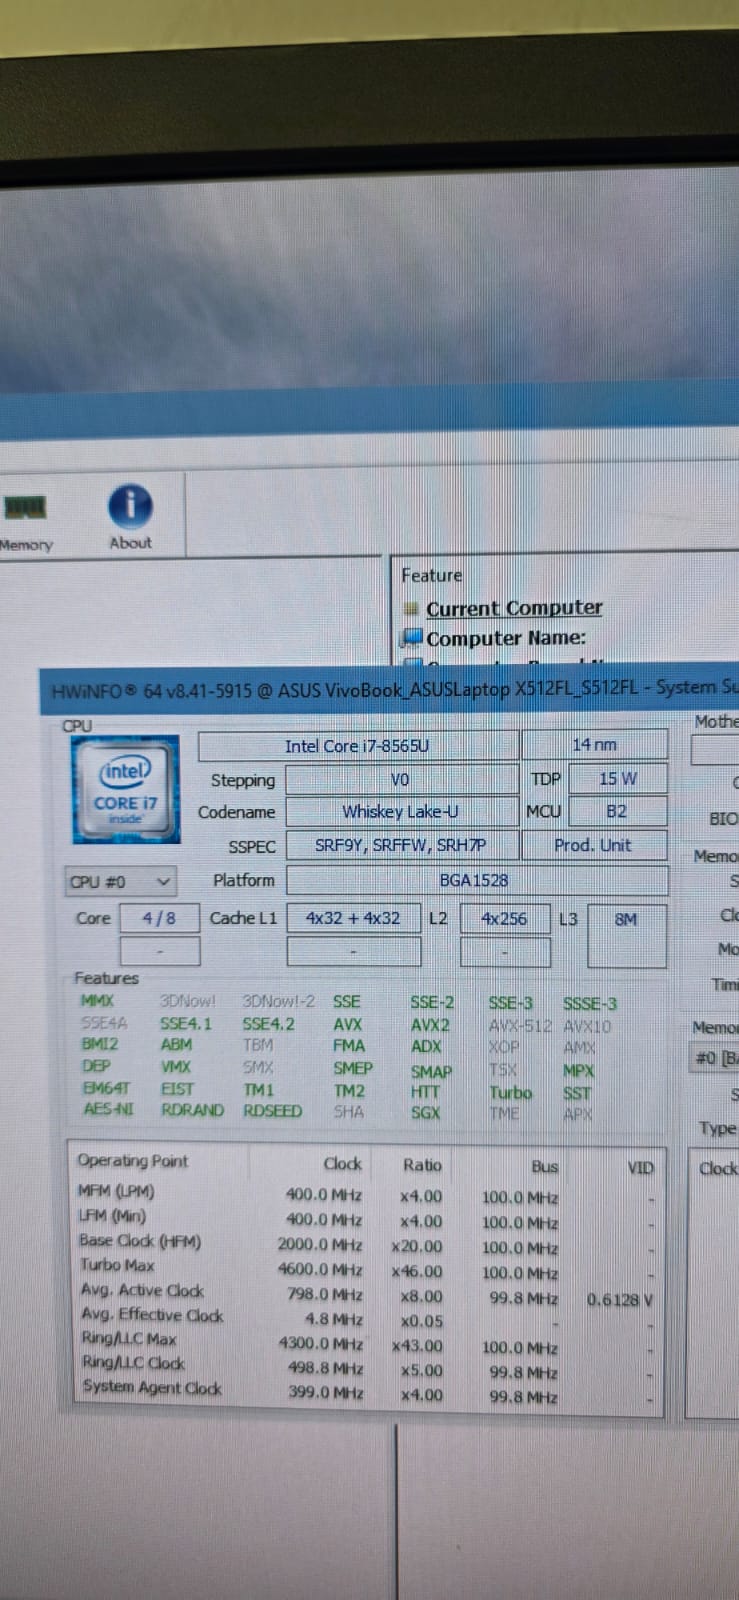The height and width of the screenshot is (1600, 739).
Task: Click the SMEP feature label
Action: (x=353, y=1068)
